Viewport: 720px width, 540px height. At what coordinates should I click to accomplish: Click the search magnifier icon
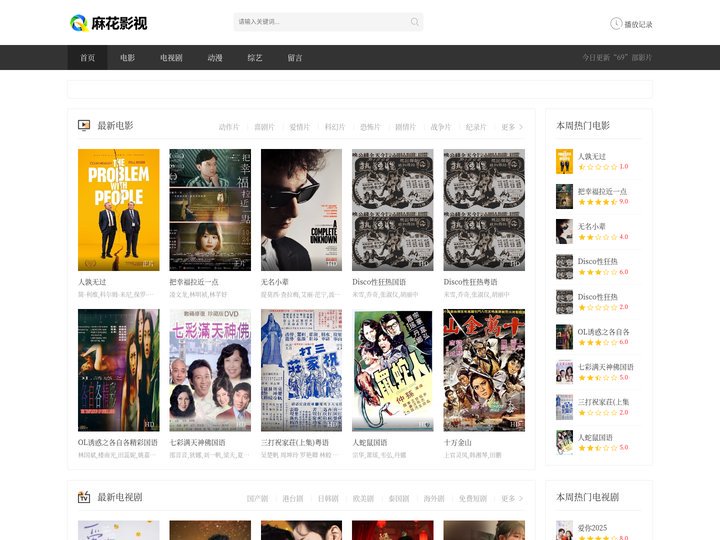tap(415, 22)
